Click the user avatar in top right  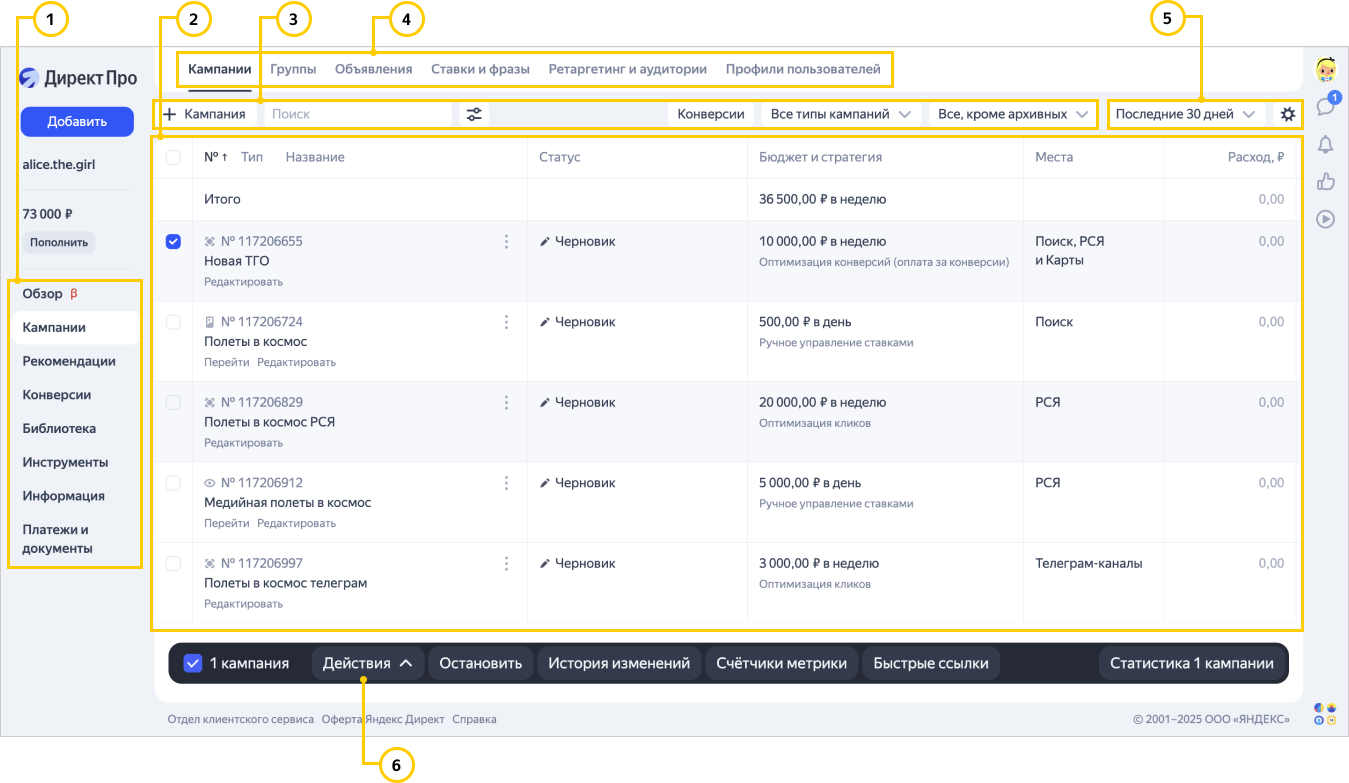[x=1326, y=70]
